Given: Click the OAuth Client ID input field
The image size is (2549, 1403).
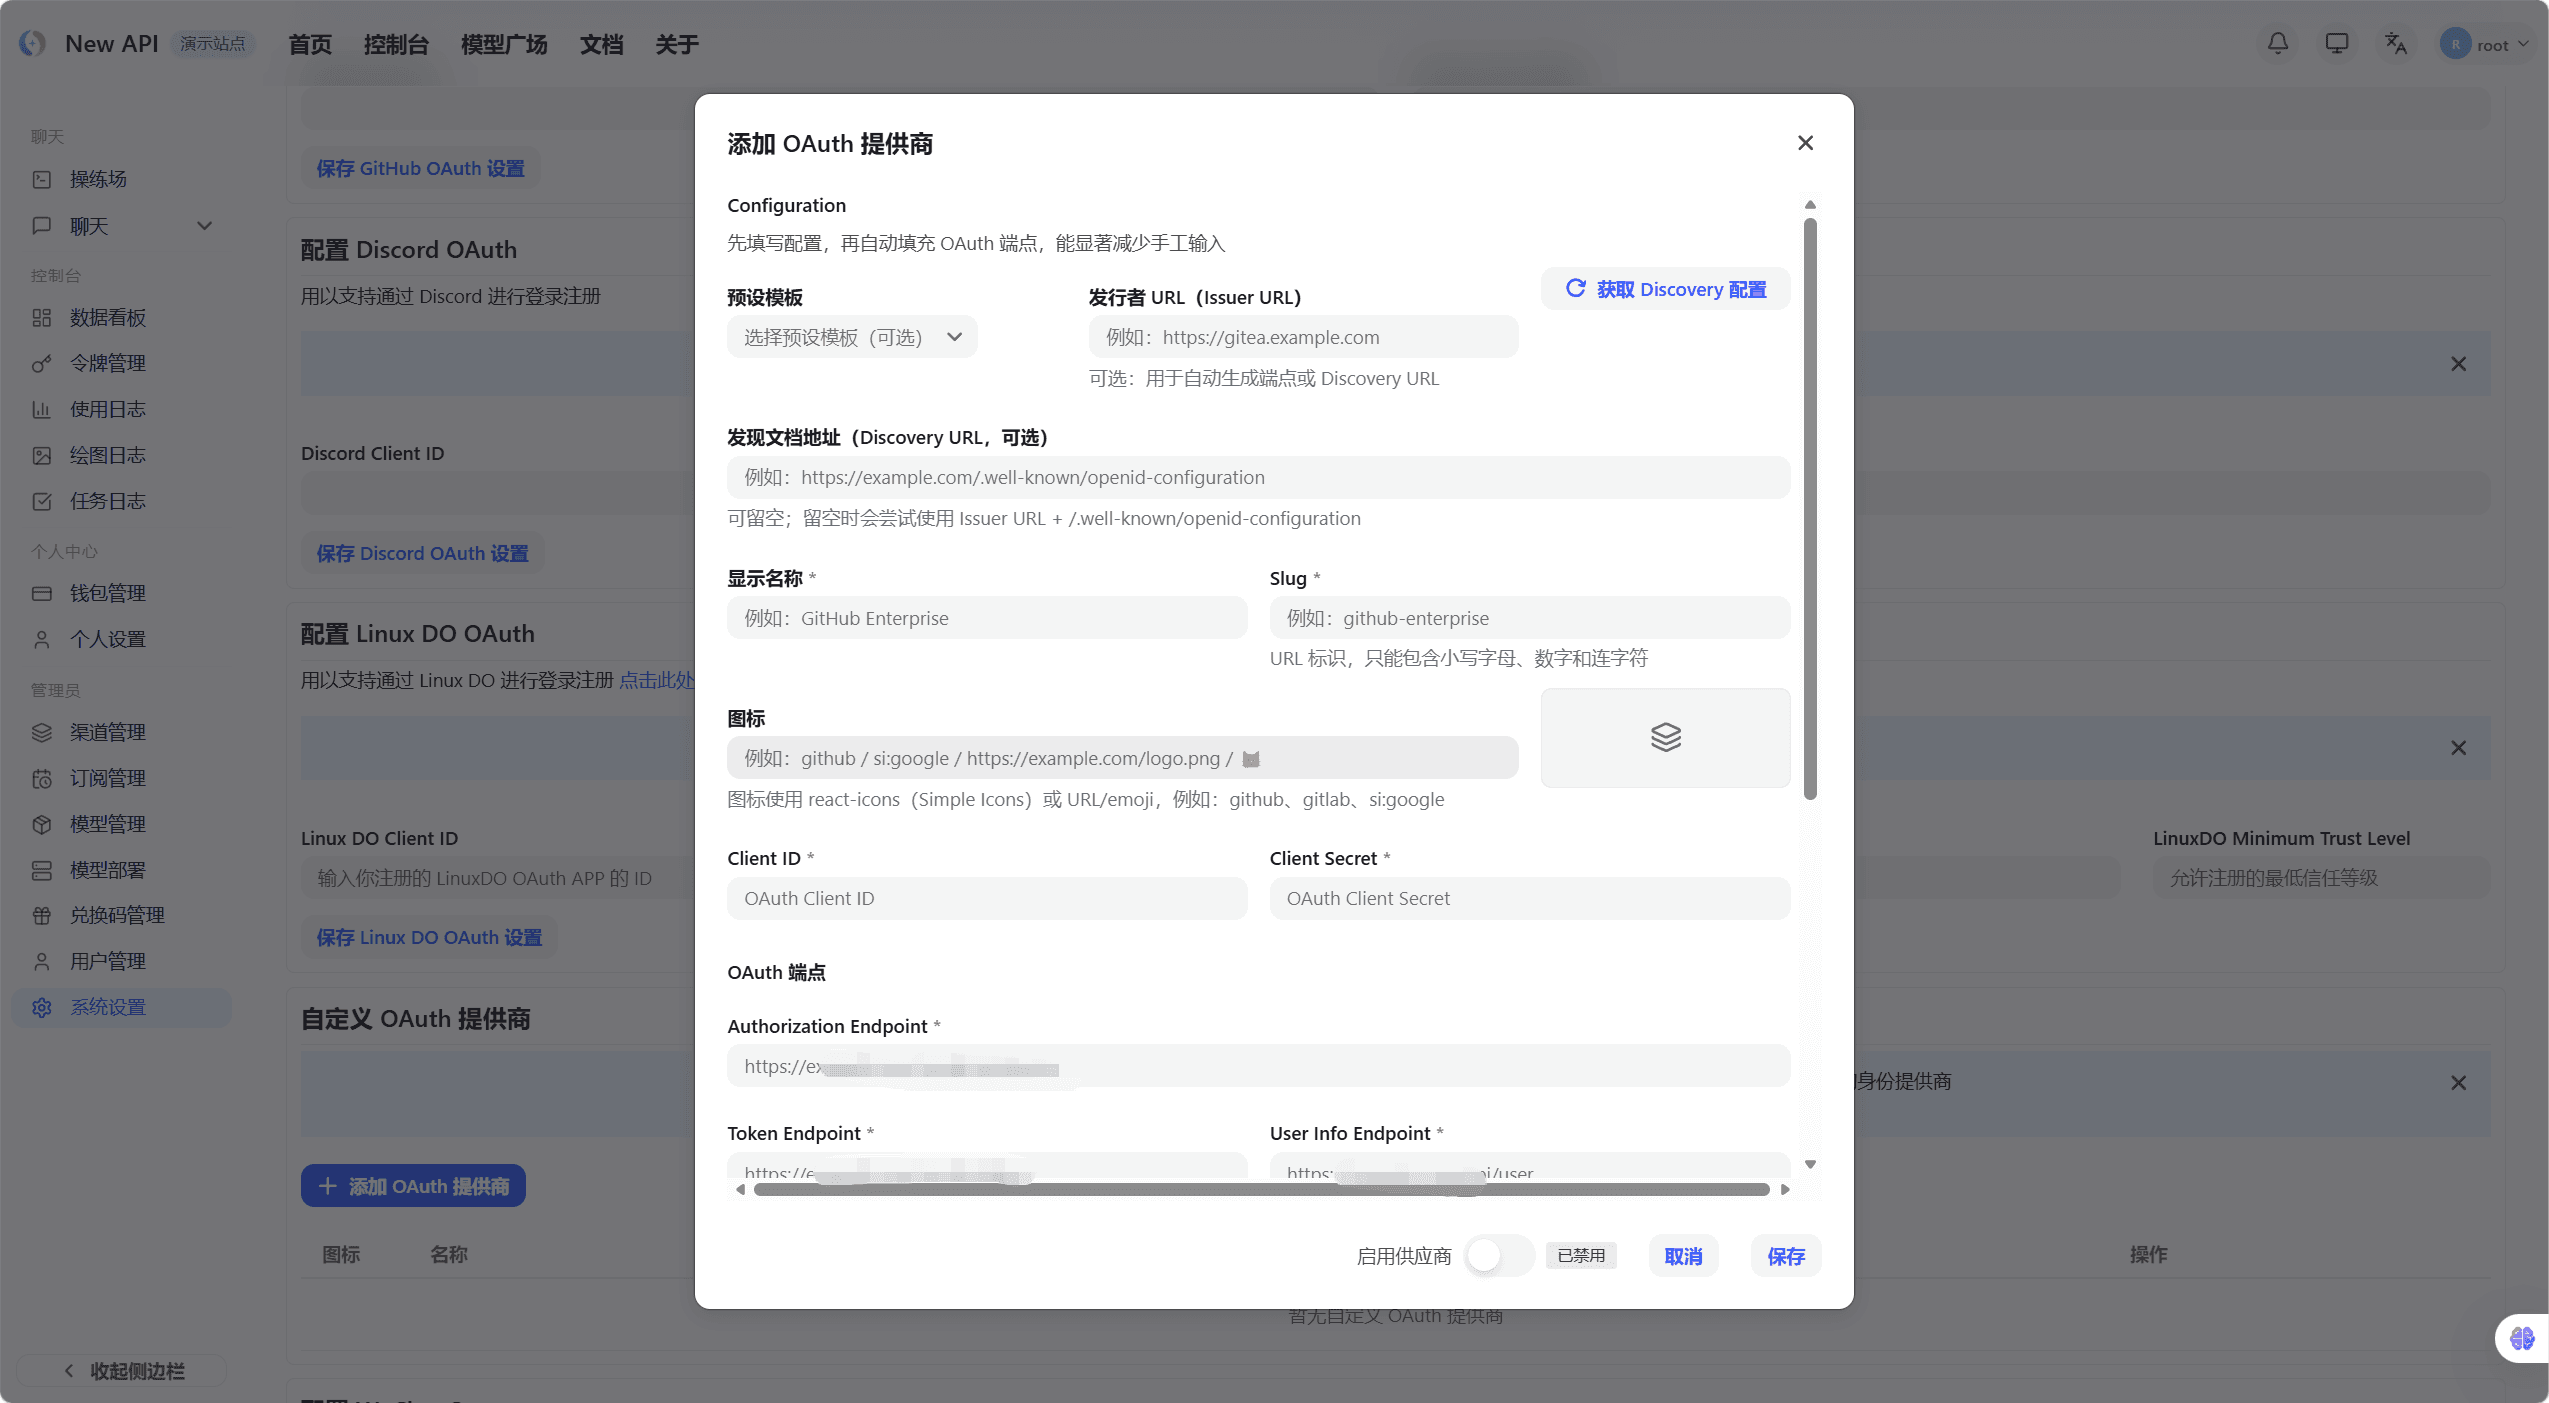Looking at the screenshot, I should point(986,898).
